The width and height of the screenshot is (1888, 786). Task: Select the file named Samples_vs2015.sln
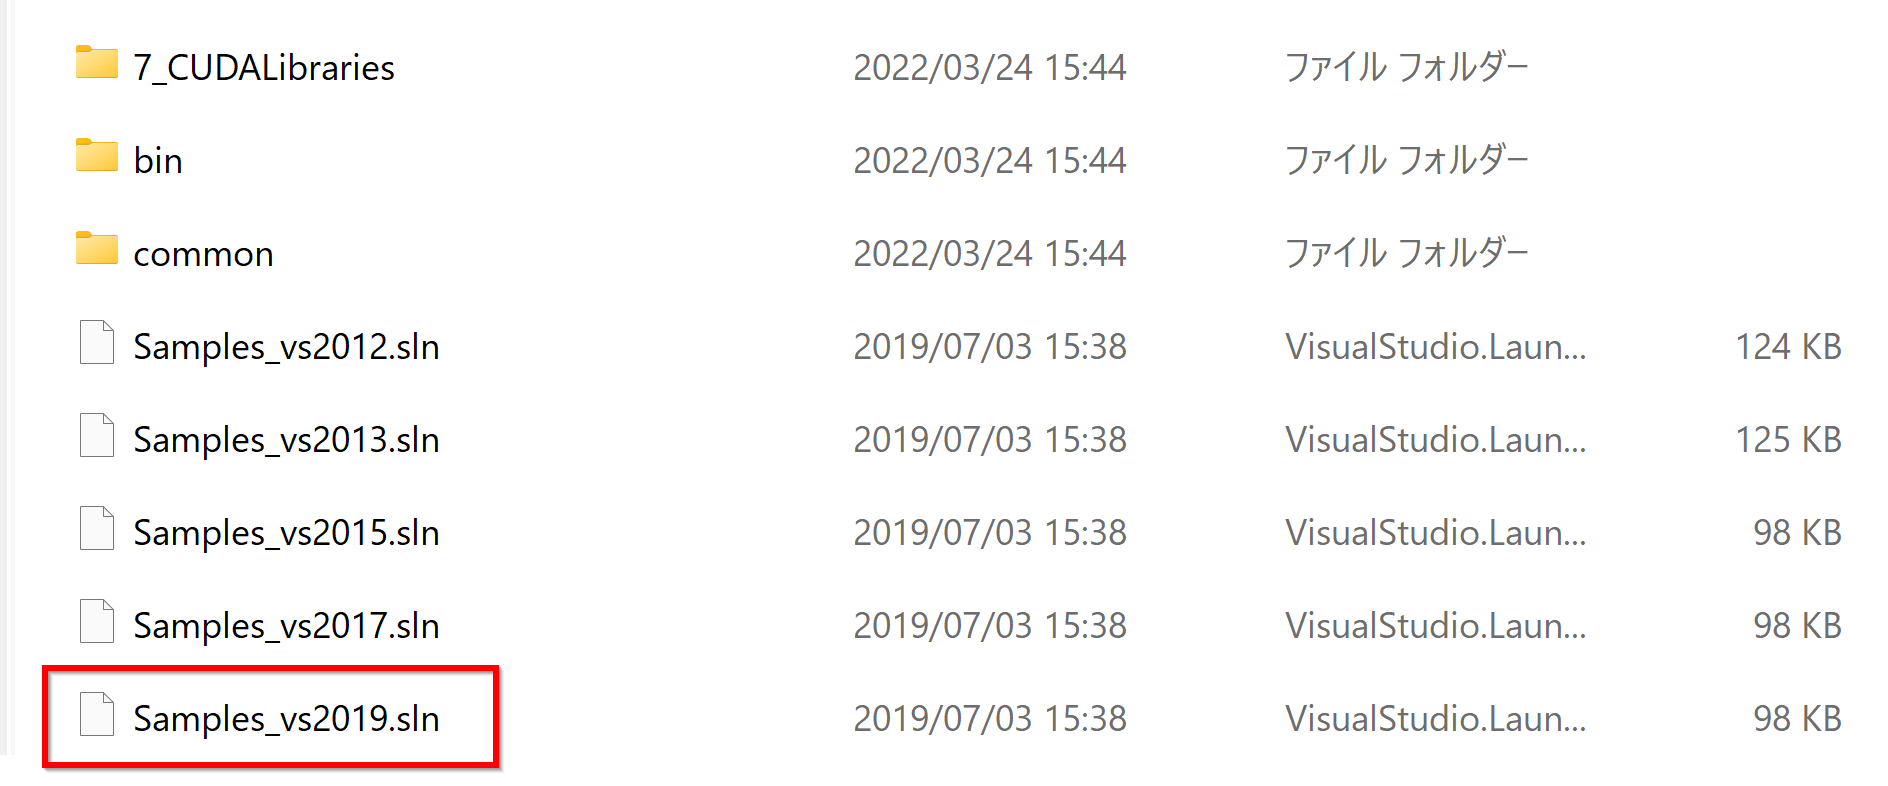point(287,533)
